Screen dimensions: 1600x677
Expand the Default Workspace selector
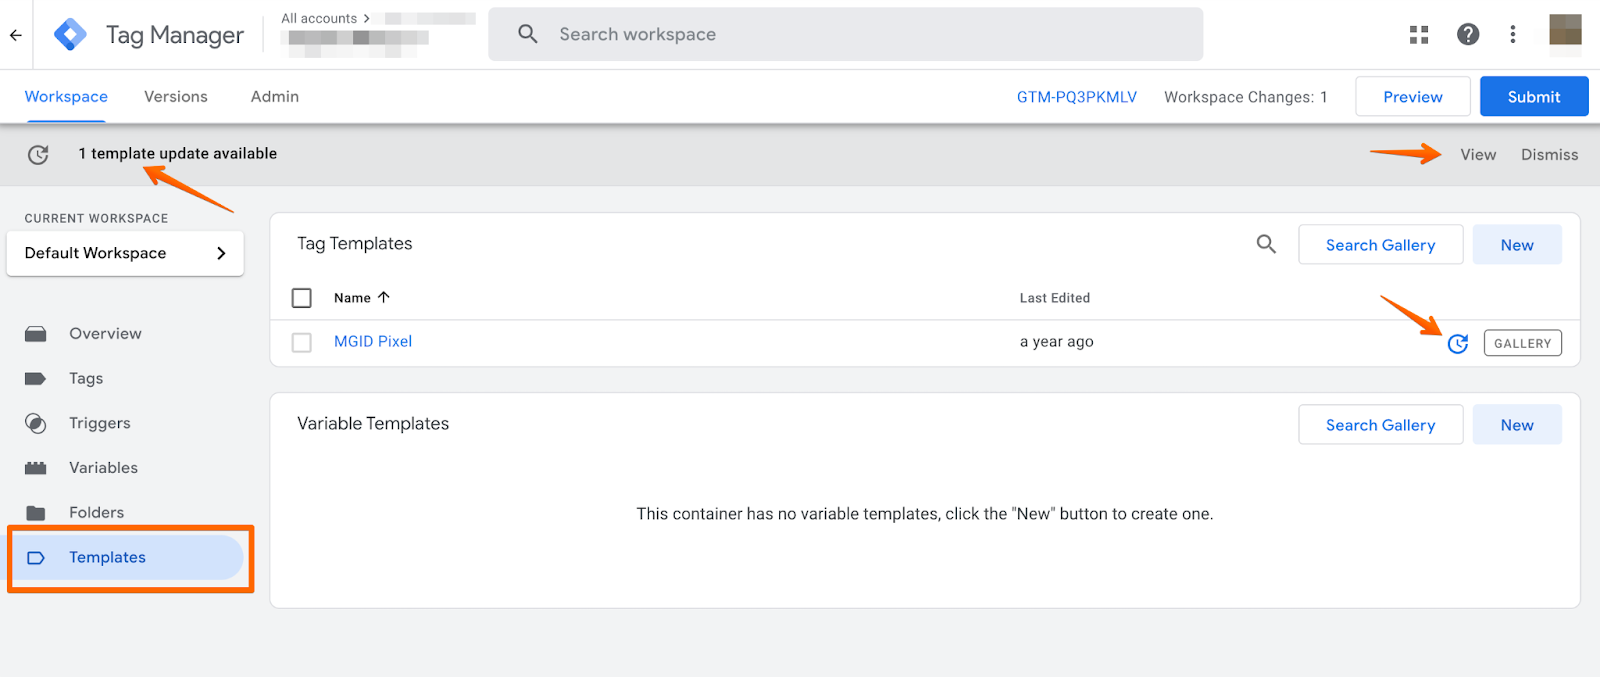pyautogui.click(x=125, y=253)
